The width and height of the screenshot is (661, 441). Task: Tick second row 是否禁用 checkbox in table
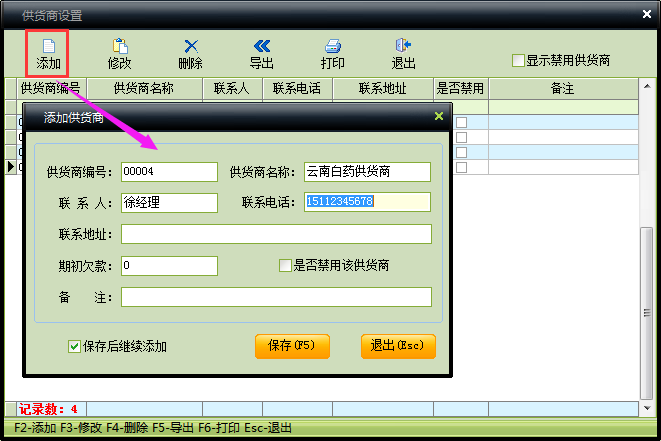click(x=462, y=137)
